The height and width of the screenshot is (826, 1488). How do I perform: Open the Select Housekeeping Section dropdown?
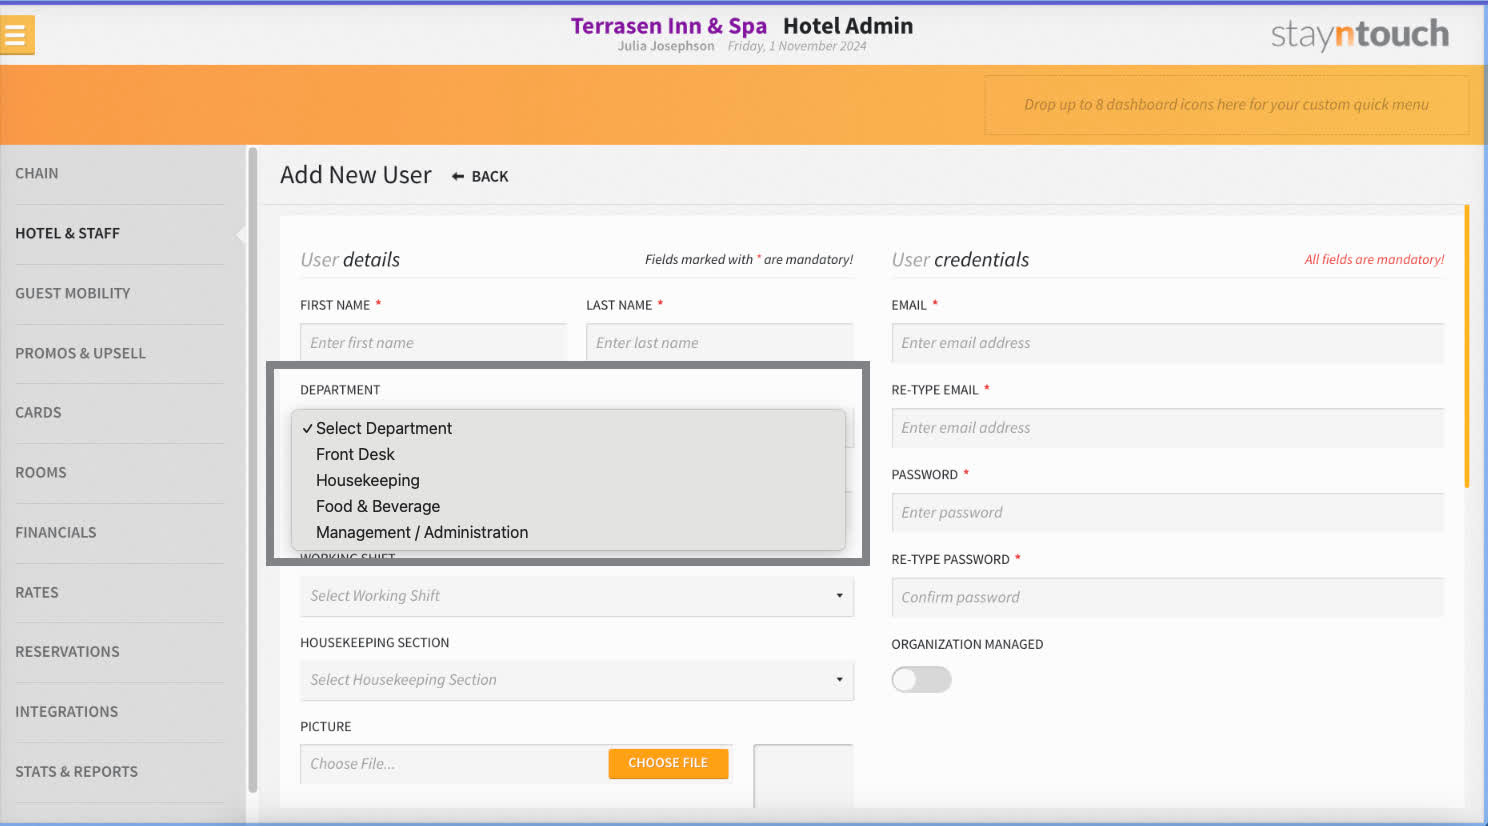click(x=577, y=680)
